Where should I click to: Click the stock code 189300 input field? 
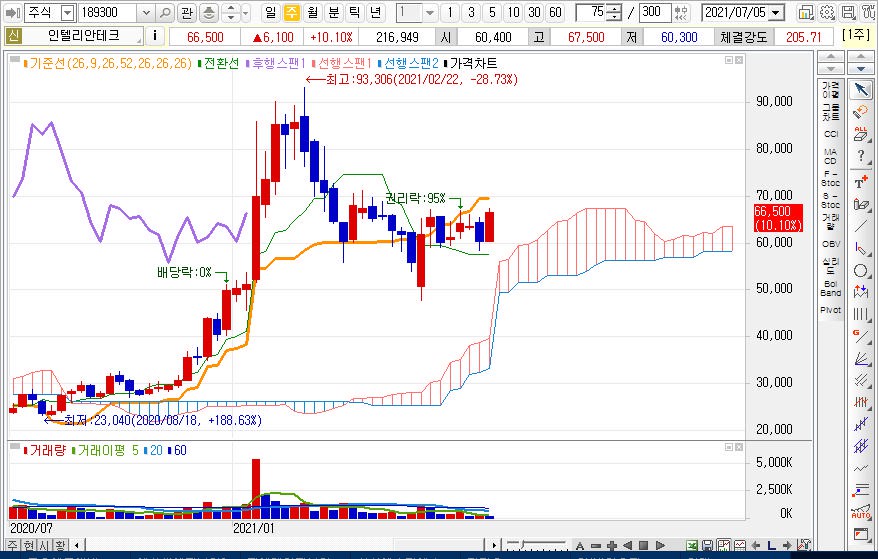pos(109,12)
